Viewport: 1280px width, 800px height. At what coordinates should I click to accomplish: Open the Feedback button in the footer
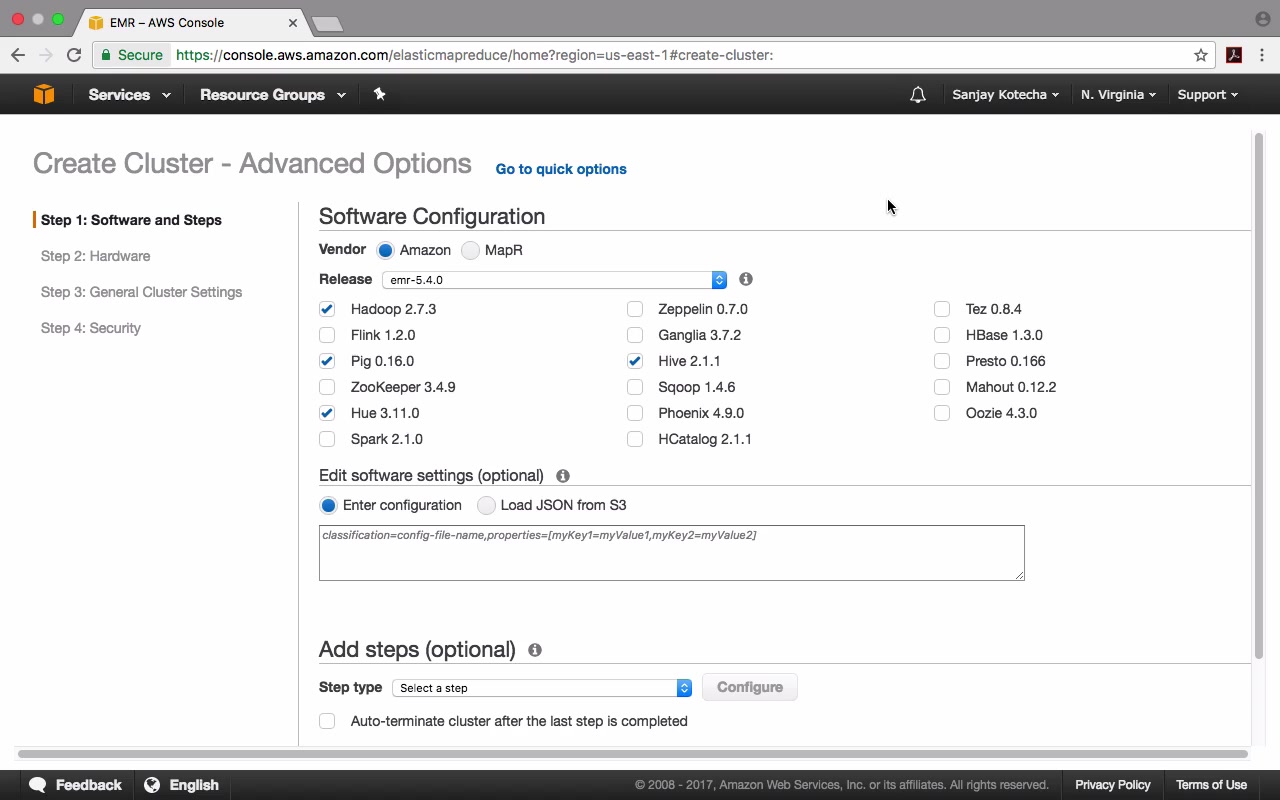point(76,785)
